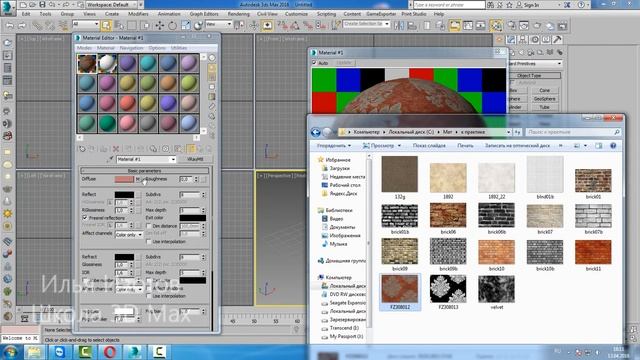This screenshot has width=640, height=360.
Task: Switch to the Hierarchy command panel tab
Action: 523,40
